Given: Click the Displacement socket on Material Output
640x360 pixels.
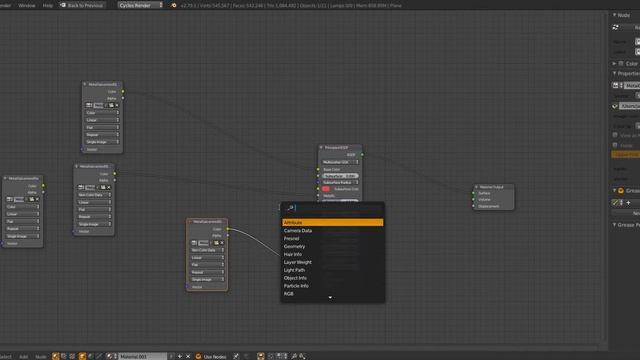Looking at the screenshot, I should click(473, 206).
